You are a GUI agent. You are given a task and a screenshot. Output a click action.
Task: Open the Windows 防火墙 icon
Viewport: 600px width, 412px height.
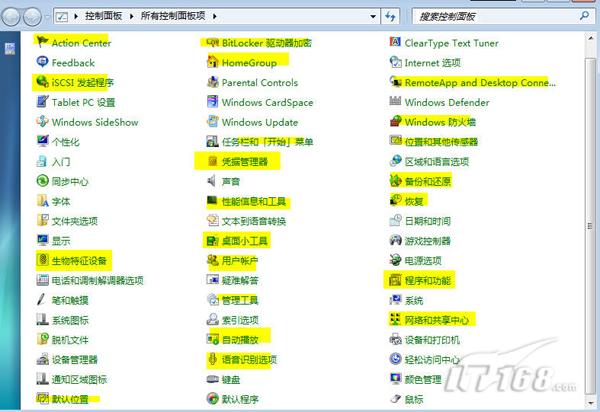395,121
